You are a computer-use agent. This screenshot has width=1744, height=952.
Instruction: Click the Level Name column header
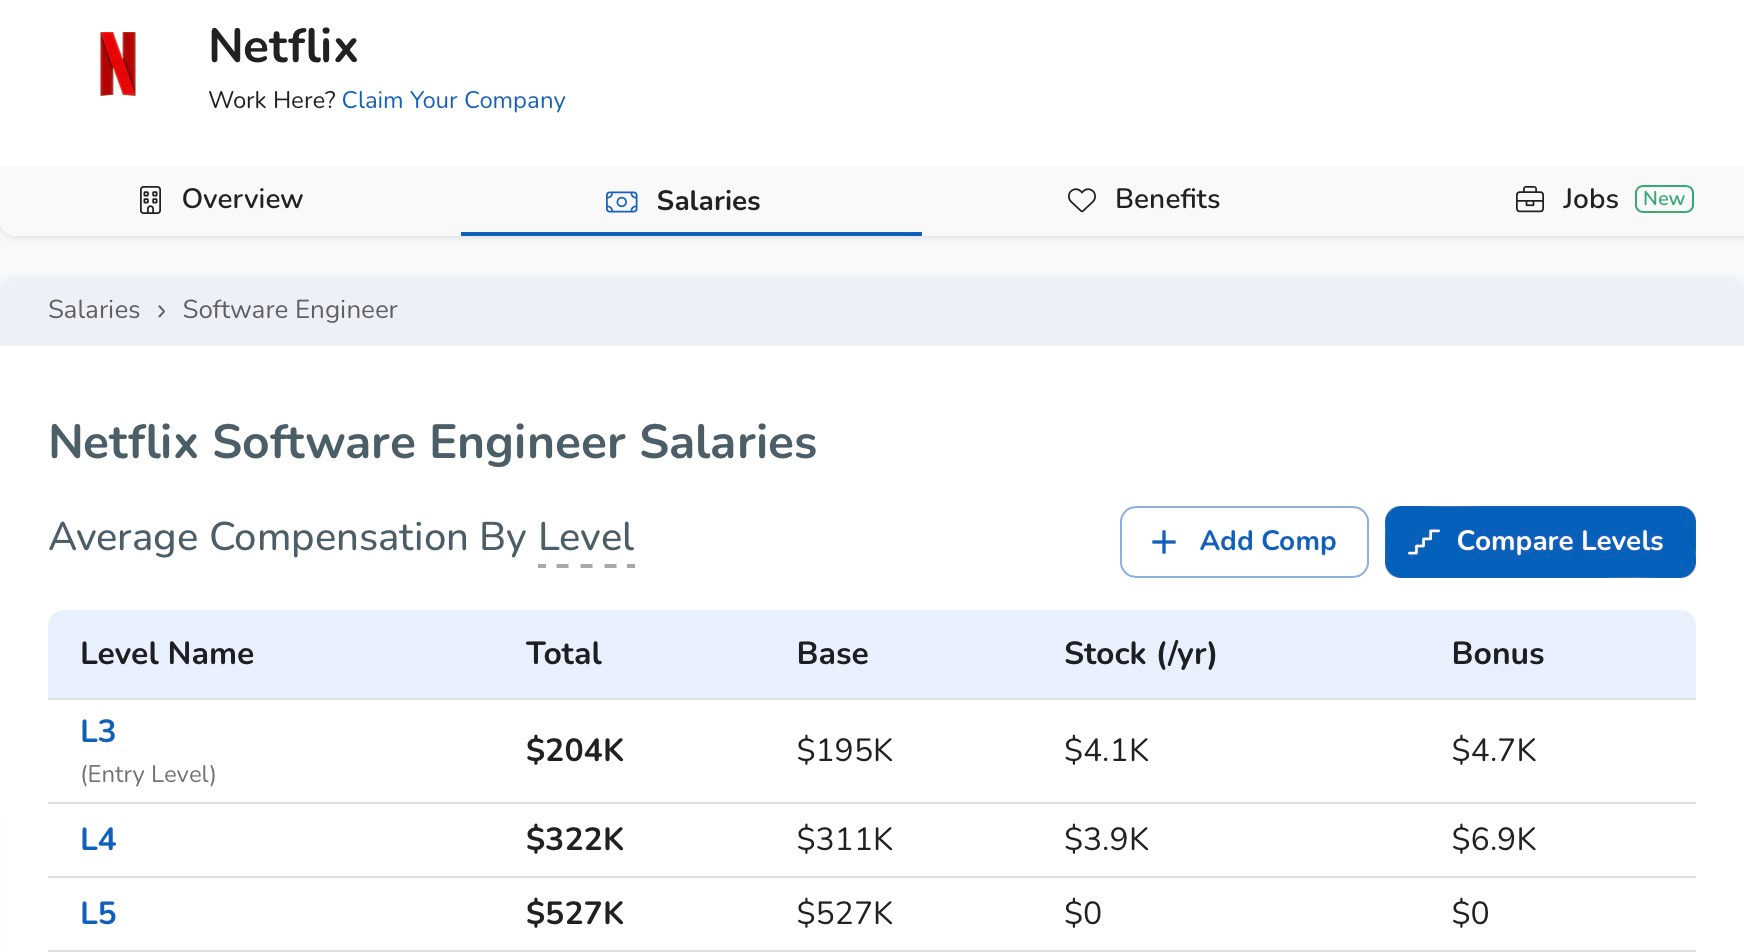(x=167, y=654)
